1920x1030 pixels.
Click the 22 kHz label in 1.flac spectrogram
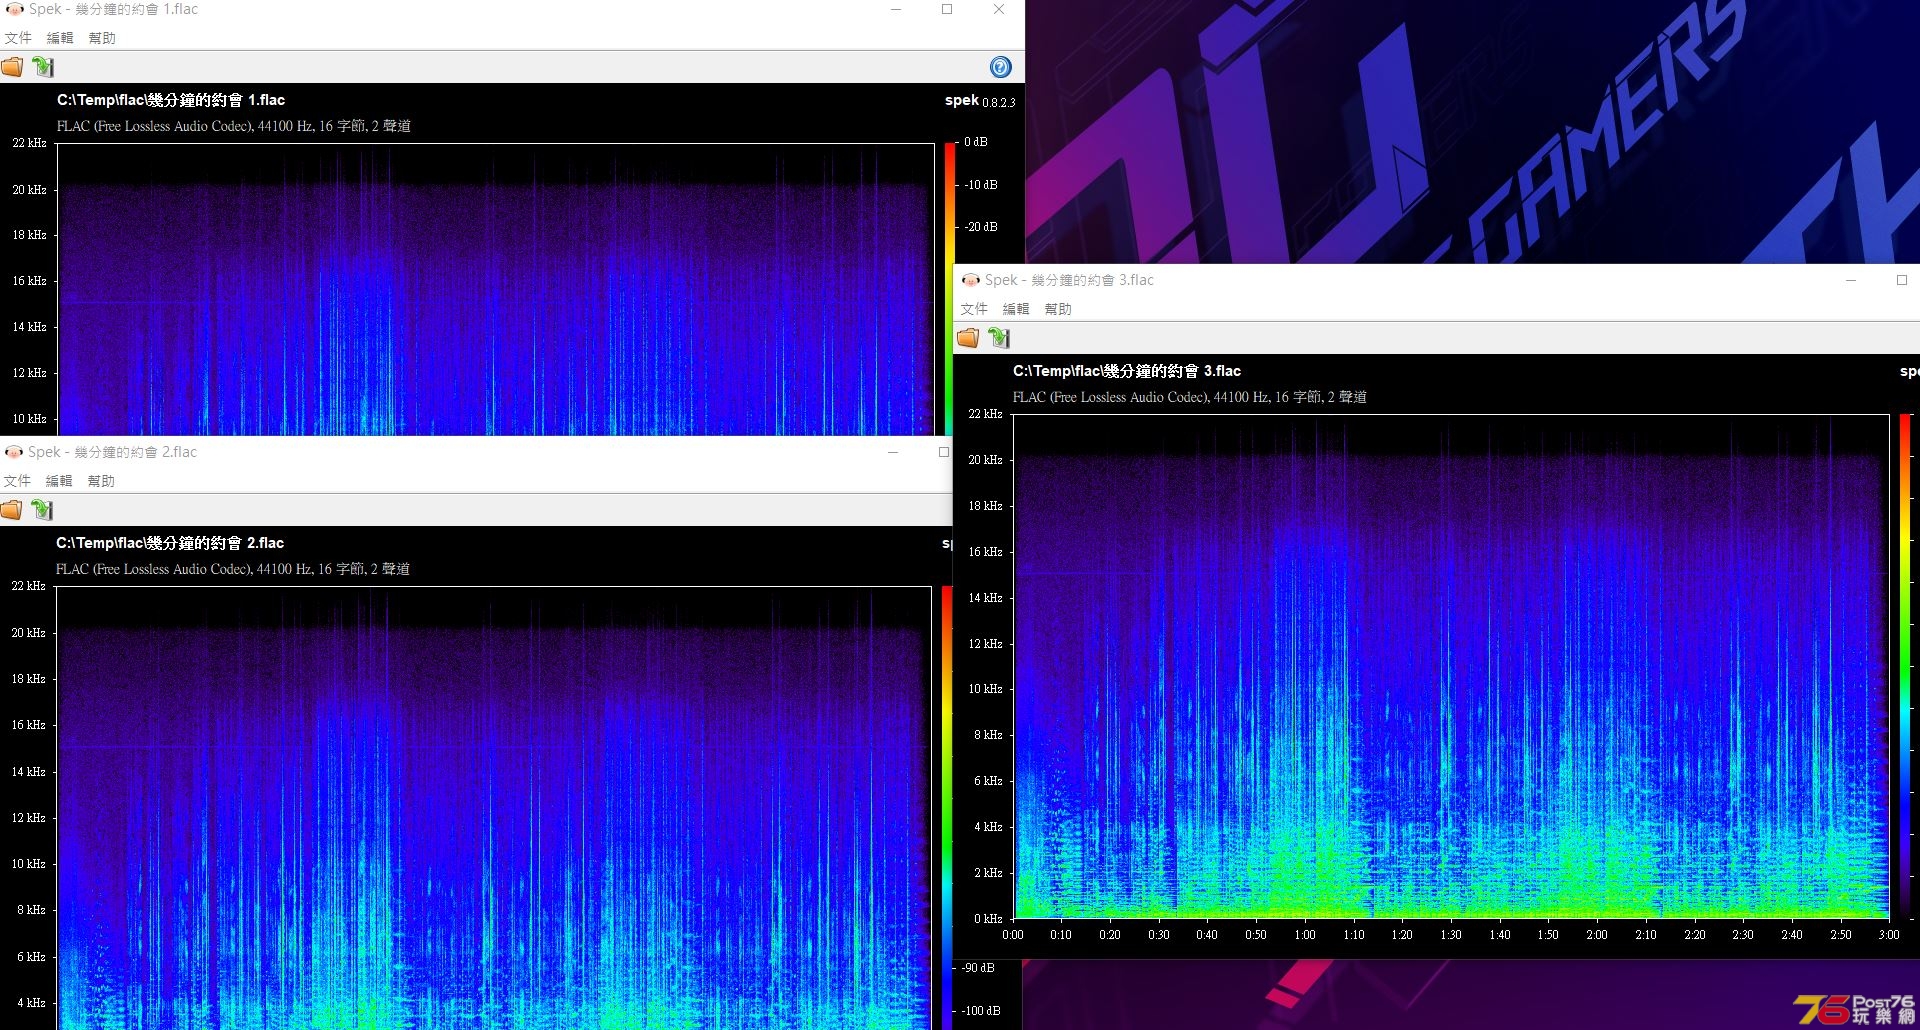(x=29, y=143)
